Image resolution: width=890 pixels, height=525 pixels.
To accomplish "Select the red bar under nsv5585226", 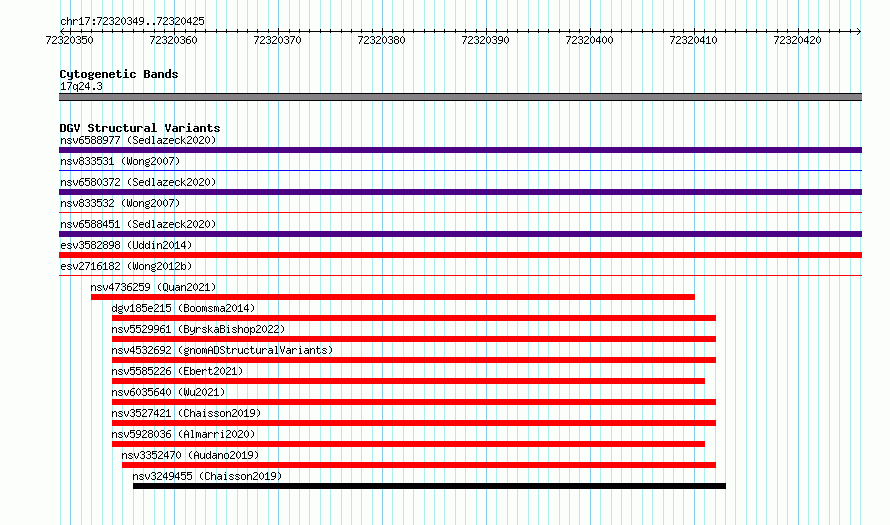I will click(x=408, y=381).
